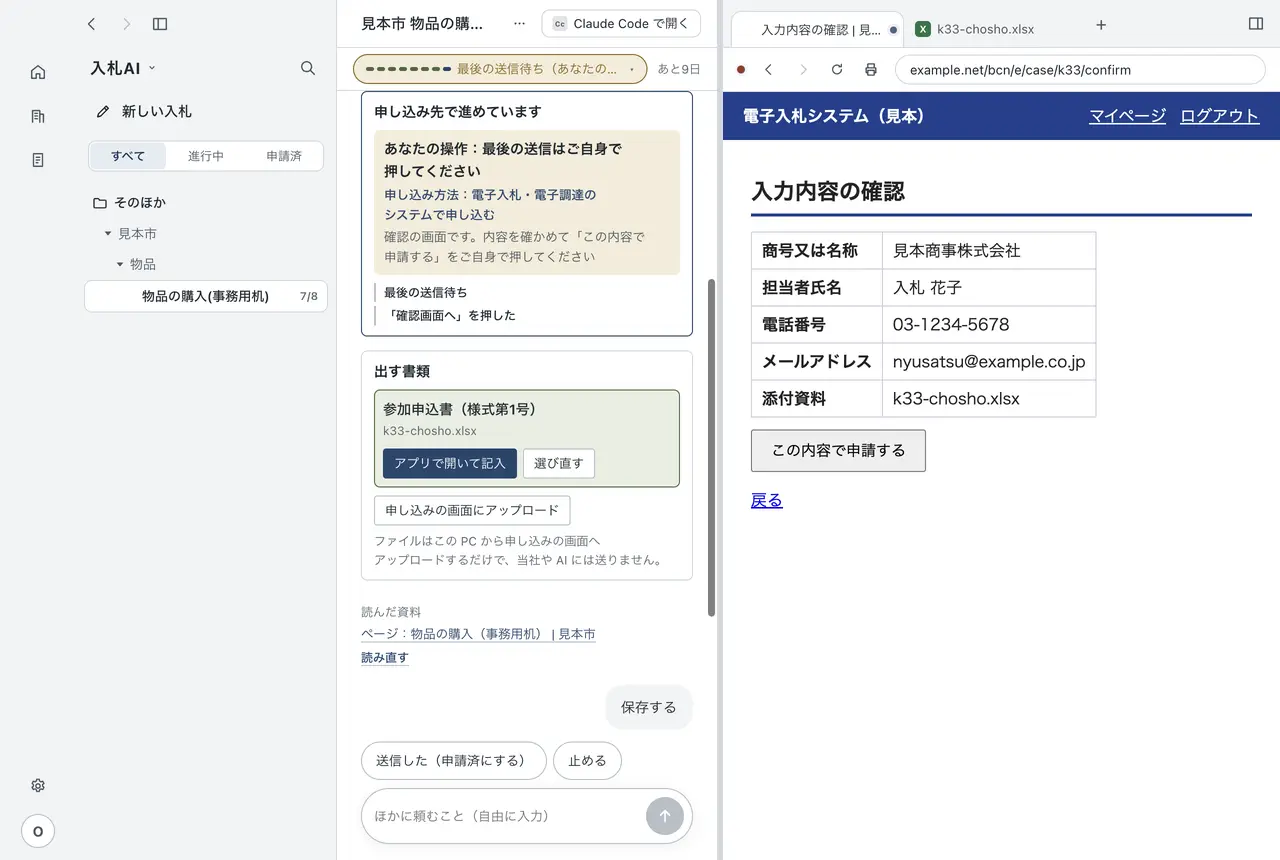Toggle browser side panel icon at top right
The width and height of the screenshot is (1280, 860).
point(1257,24)
